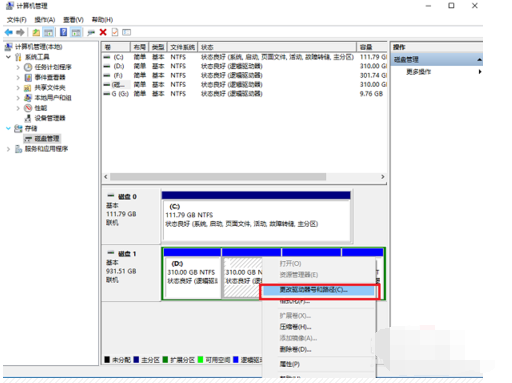Click the blue help question-mark toolbar icon
Screen dimensions: 512x383
(63, 32)
